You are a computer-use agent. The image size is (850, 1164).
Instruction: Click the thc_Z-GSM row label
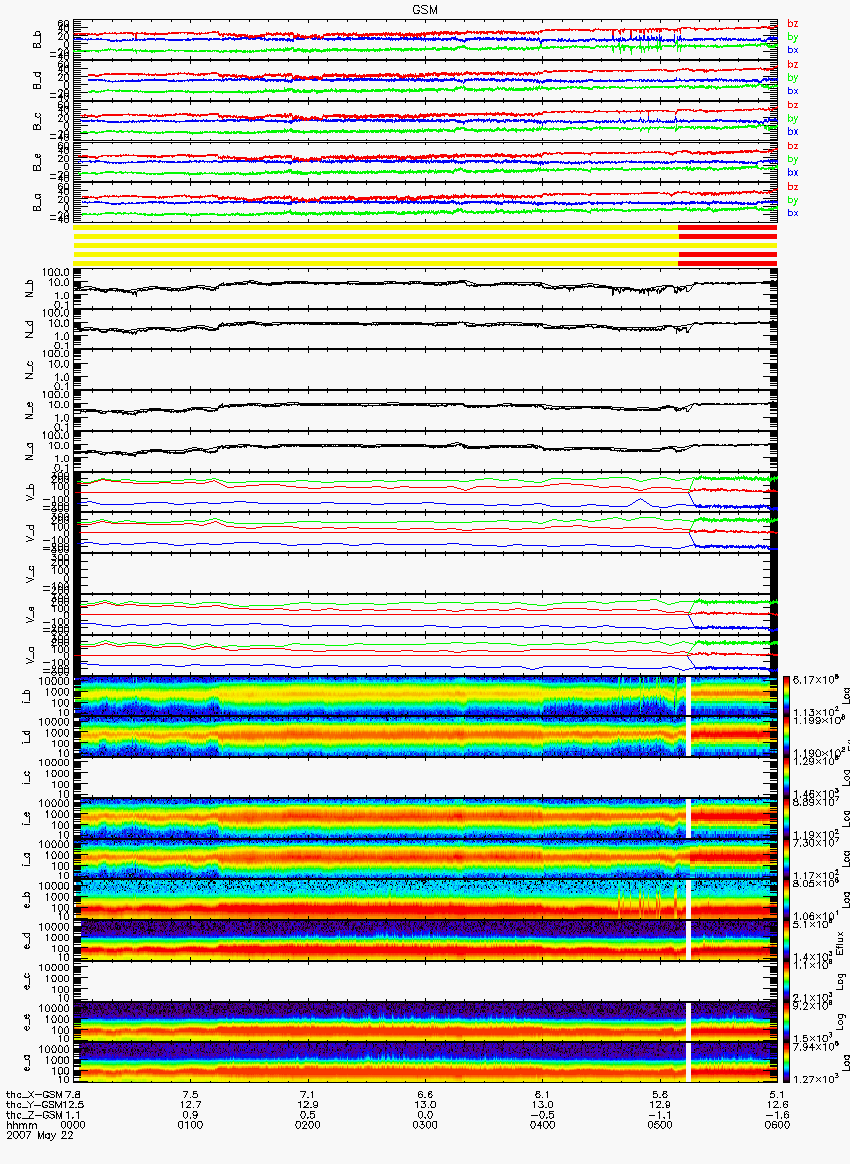point(35,1114)
